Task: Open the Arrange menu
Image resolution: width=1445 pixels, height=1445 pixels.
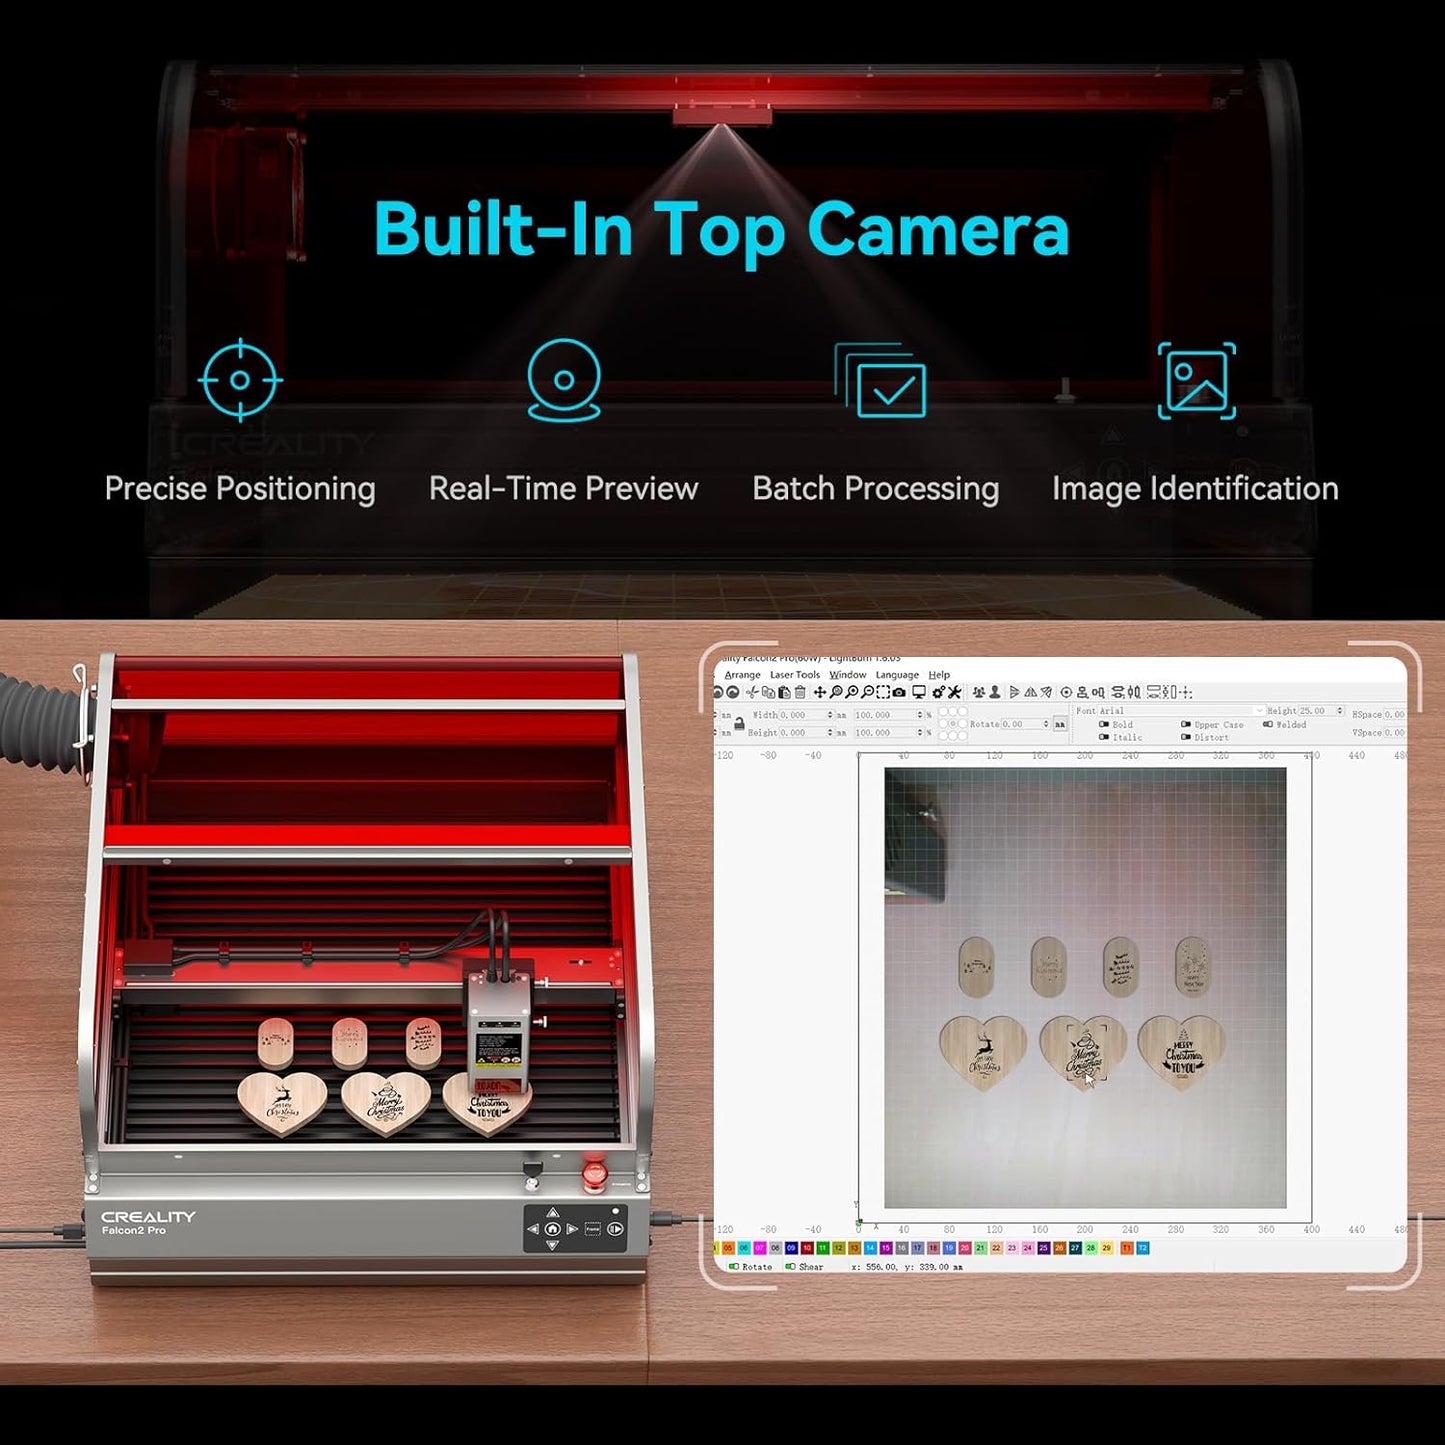Action: pos(743,675)
